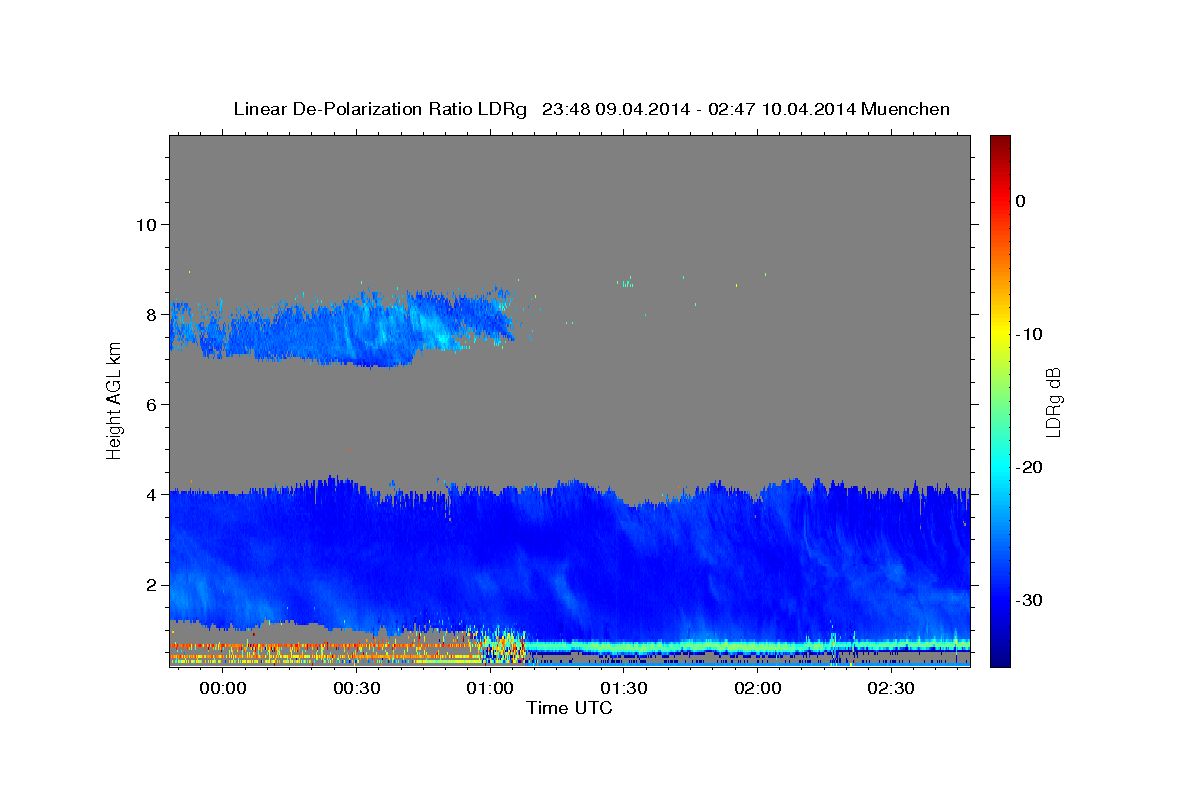The image size is (1200, 800).
Task: Click the '00:30' time tick label
Action: (357, 689)
